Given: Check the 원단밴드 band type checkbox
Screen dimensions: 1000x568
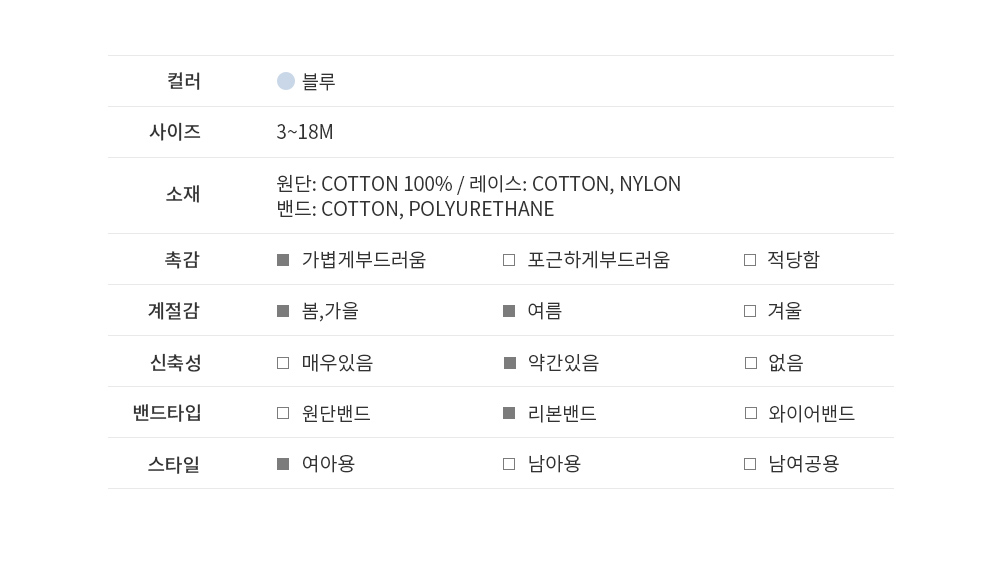Looking at the screenshot, I should pyautogui.click(x=283, y=413).
